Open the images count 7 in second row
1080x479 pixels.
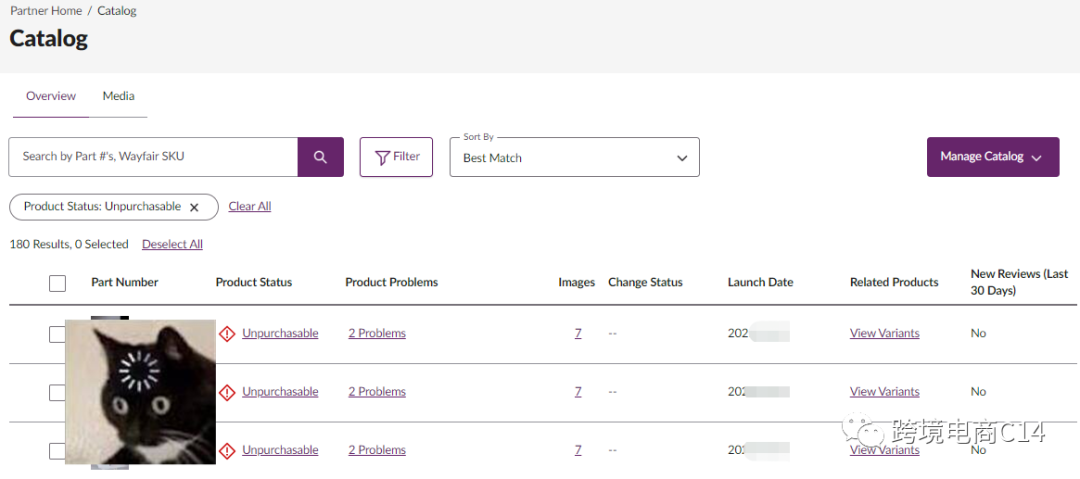[x=578, y=392]
